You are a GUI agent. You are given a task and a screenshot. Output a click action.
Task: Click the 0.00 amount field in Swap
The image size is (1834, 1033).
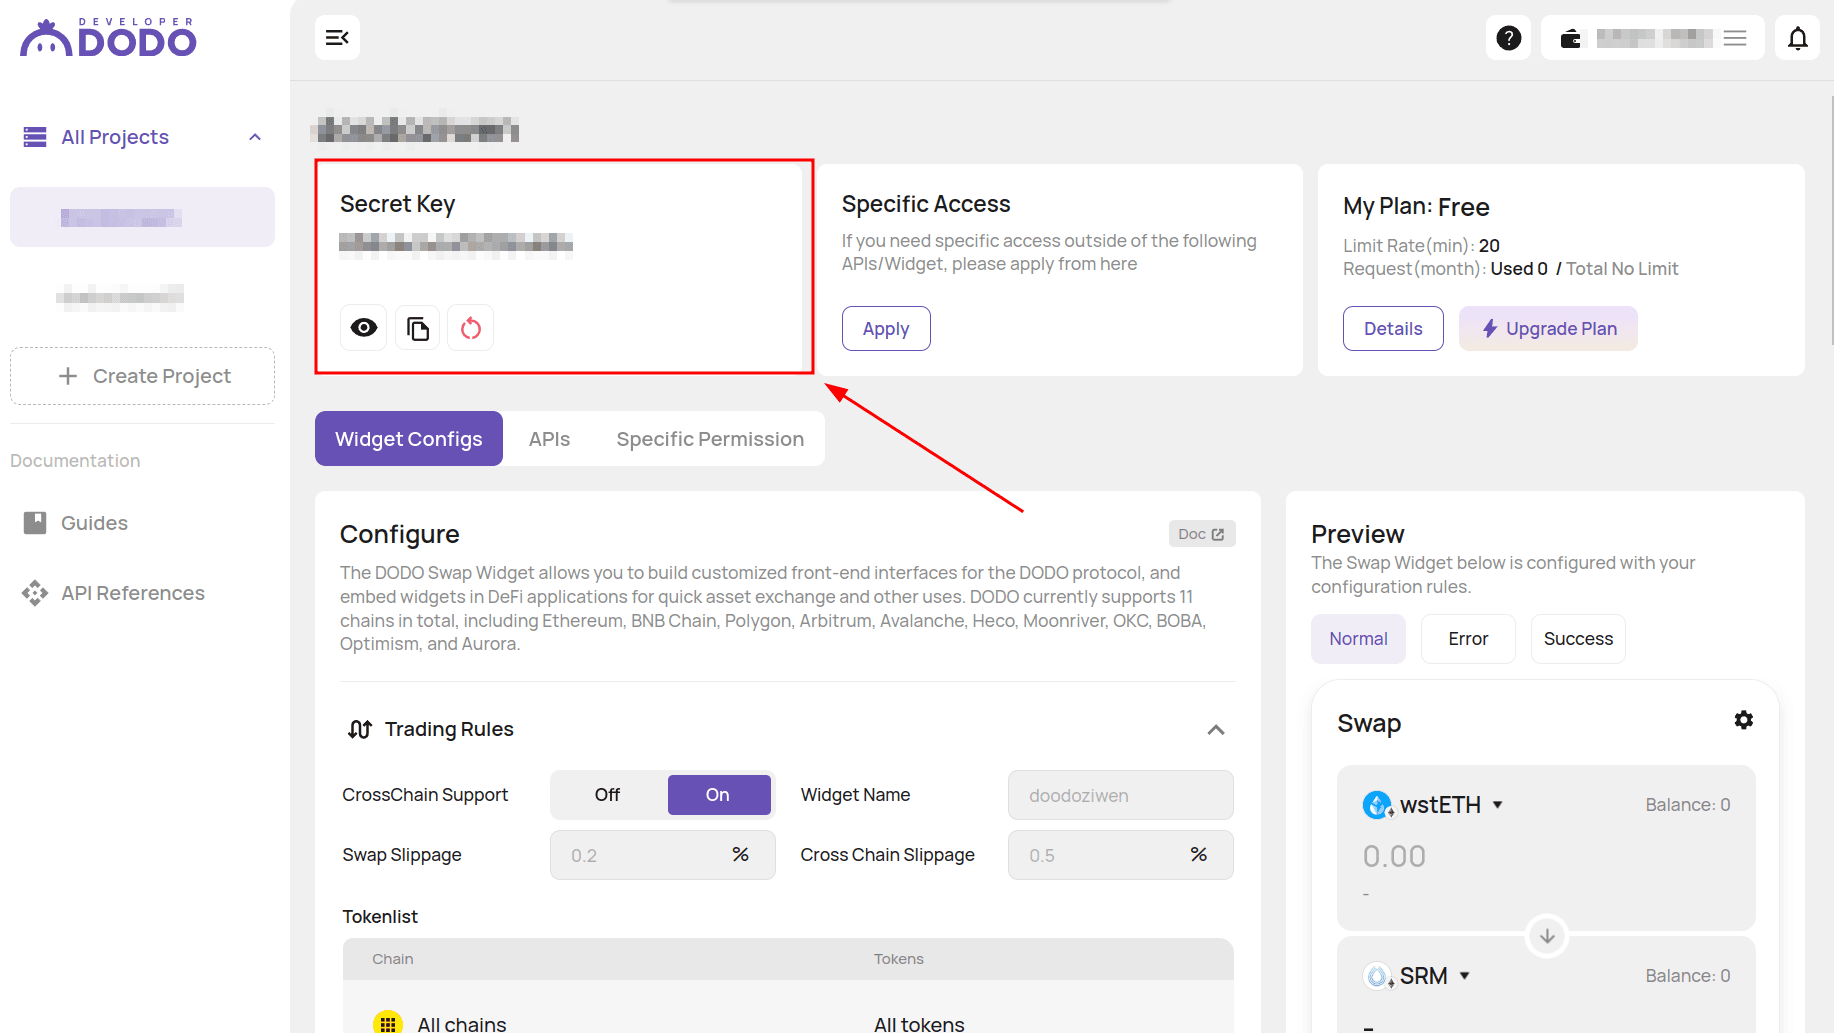click(x=1394, y=856)
